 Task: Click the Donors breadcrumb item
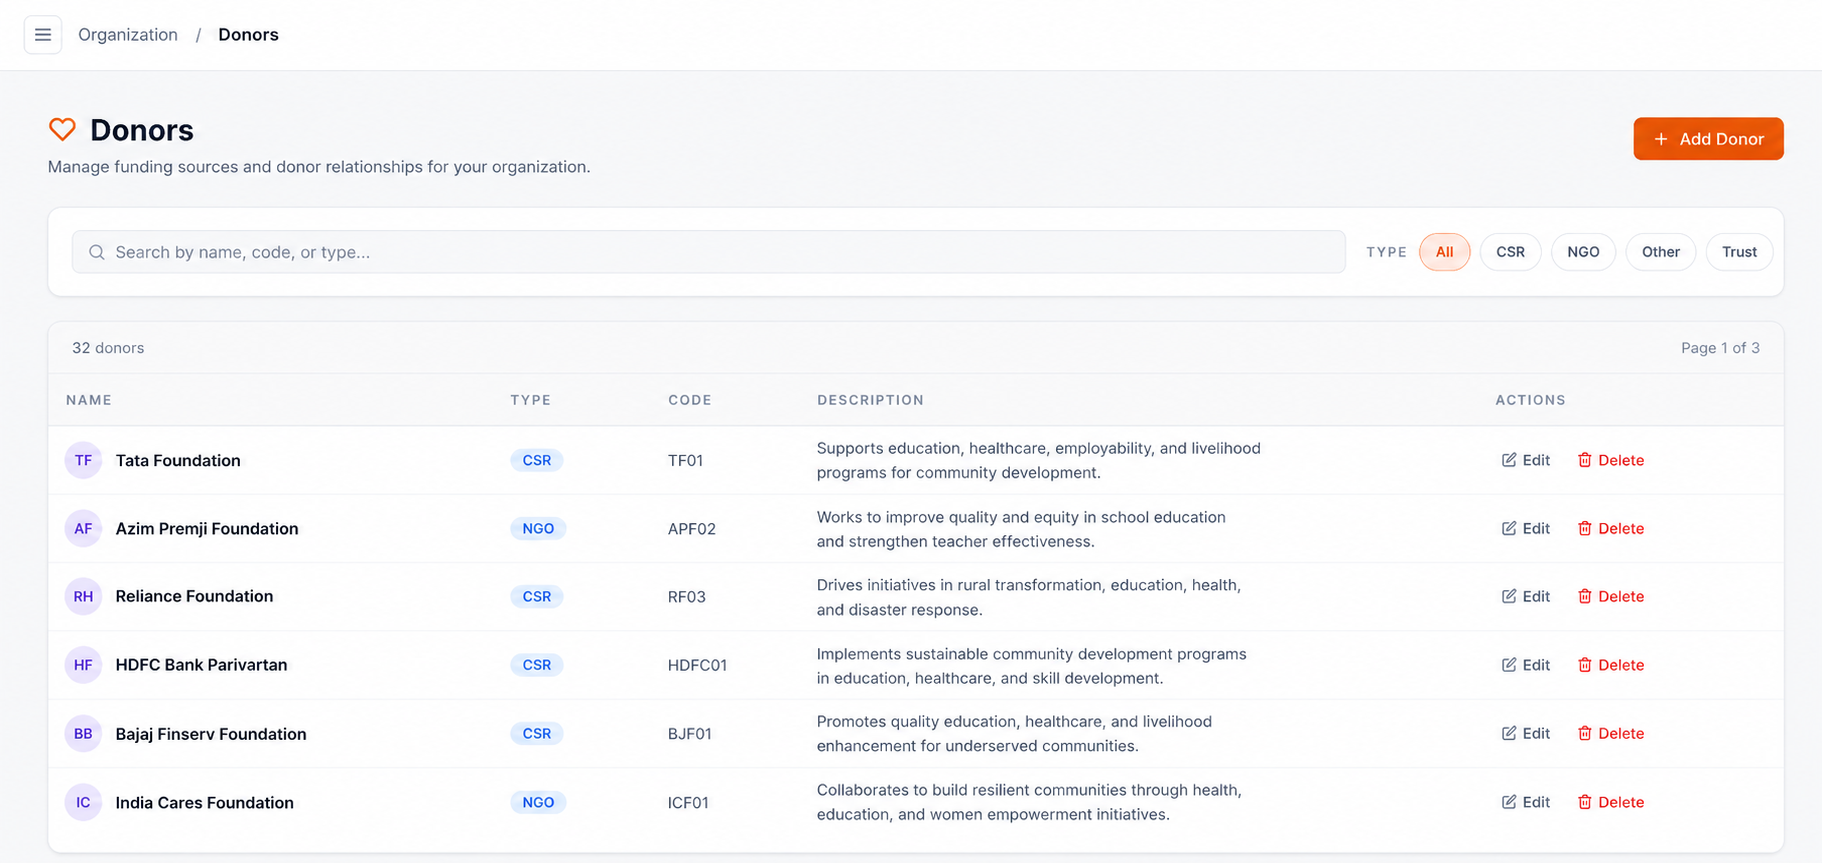tap(248, 35)
